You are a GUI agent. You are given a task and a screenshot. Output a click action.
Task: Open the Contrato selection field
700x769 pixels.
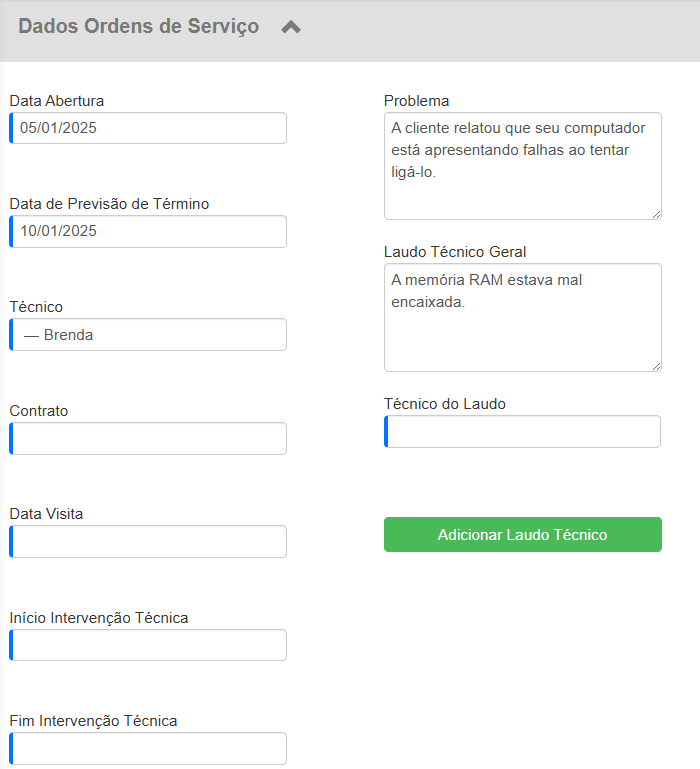click(x=148, y=438)
